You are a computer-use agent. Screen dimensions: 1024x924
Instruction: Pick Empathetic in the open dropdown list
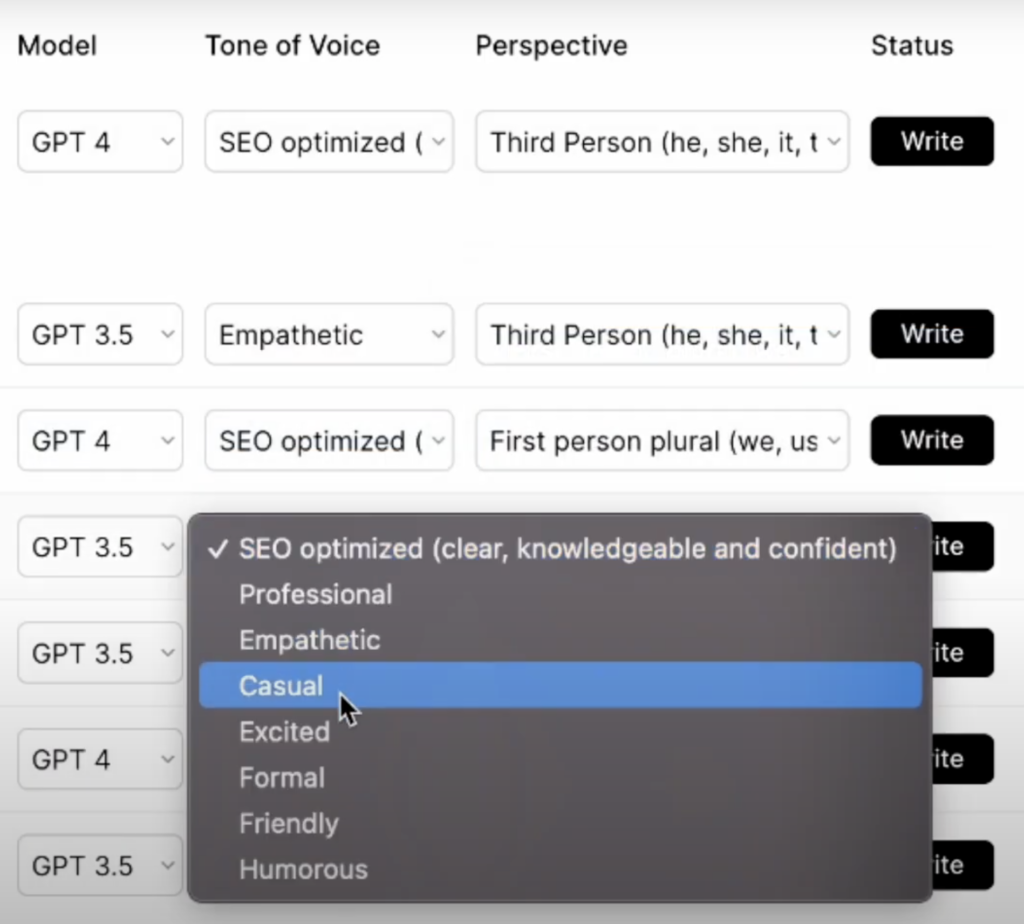coord(309,640)
